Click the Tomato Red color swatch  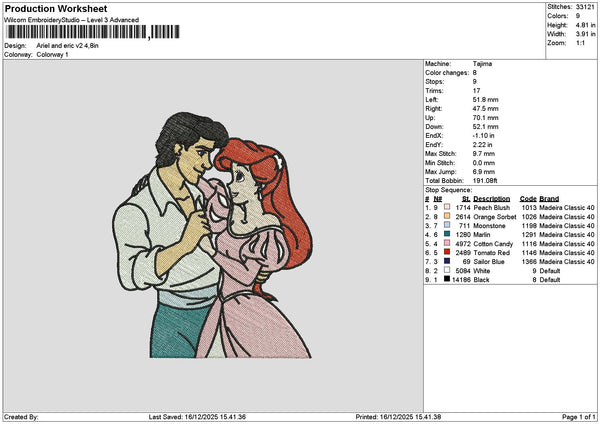click(447, 252)
